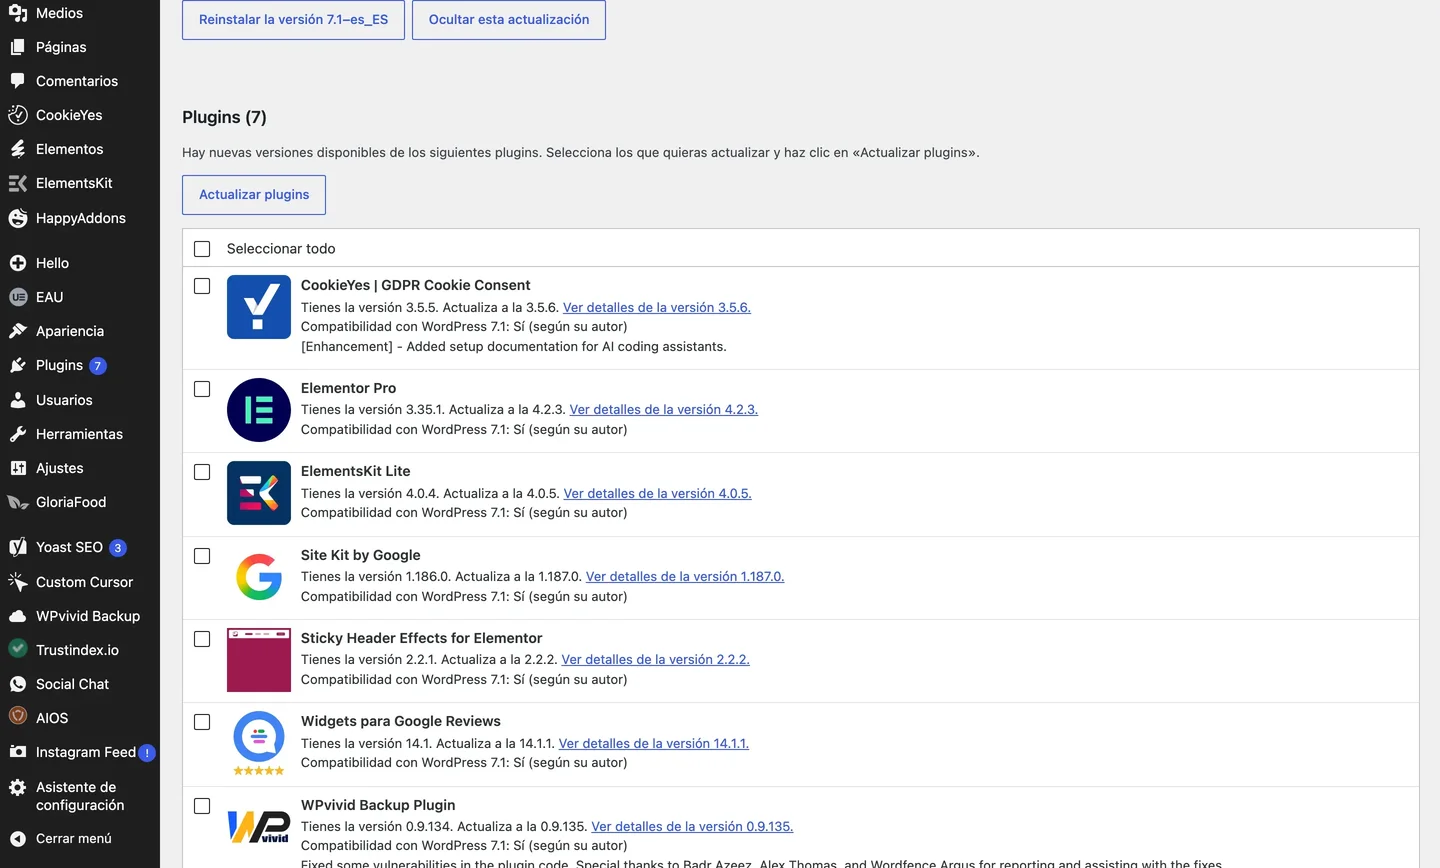1440x868 pixels.
Task: Click the AIOS shield icon
Action: coord(18,718)
